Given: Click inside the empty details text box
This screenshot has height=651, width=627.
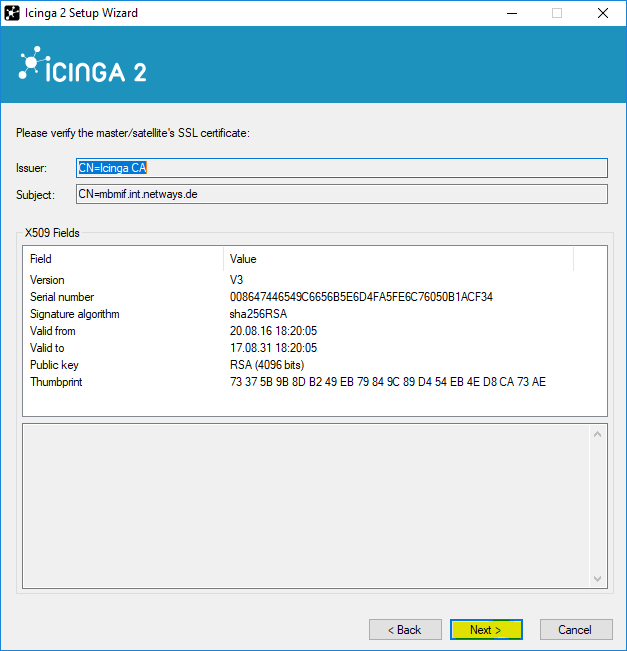Looking at the screenshot, I should click(x=306, y=506).
